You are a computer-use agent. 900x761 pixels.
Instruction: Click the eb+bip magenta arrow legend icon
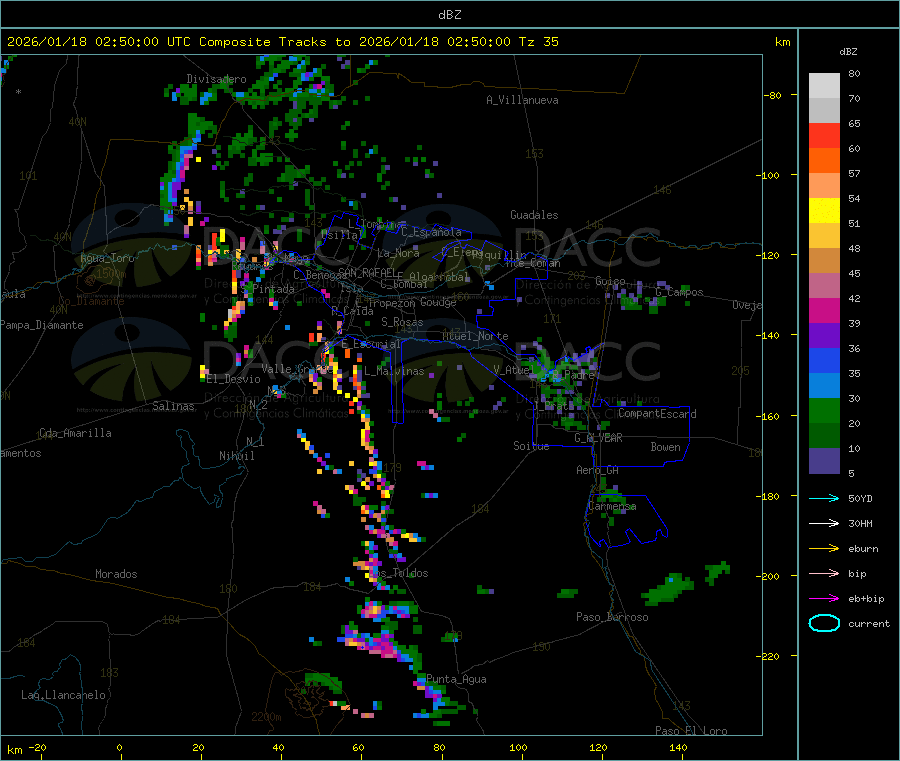coord(824,598)
